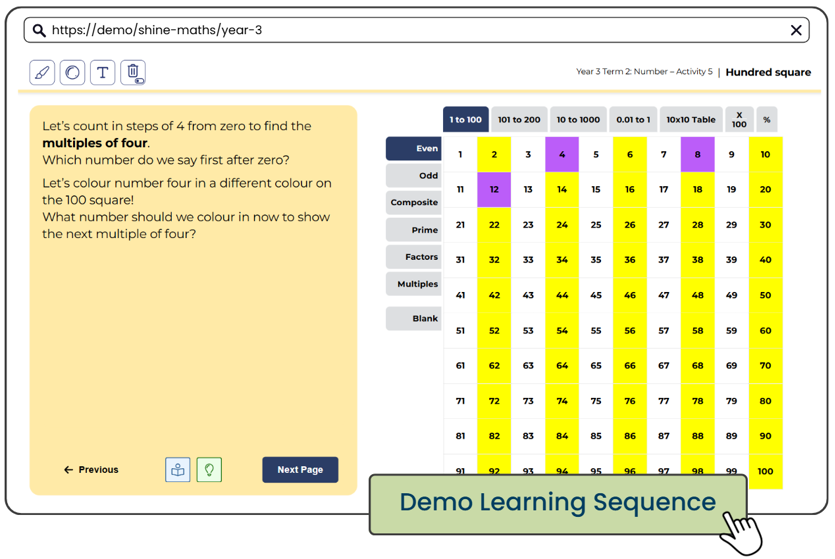Viewport: 835px width, 559px height.
Task: Click the lightbulb hint icon
Action: click(209, 470)
